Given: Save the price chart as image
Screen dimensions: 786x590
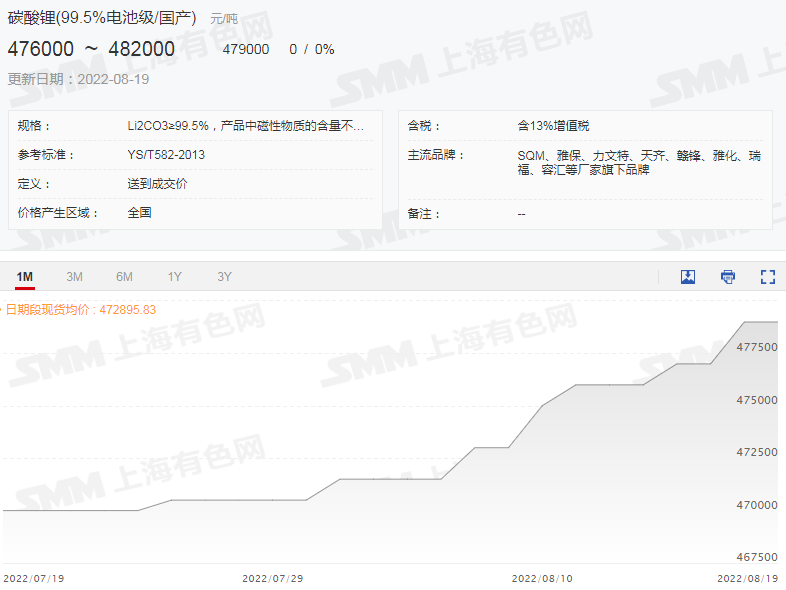Looking at the screenshot, I should click(688, 277).
